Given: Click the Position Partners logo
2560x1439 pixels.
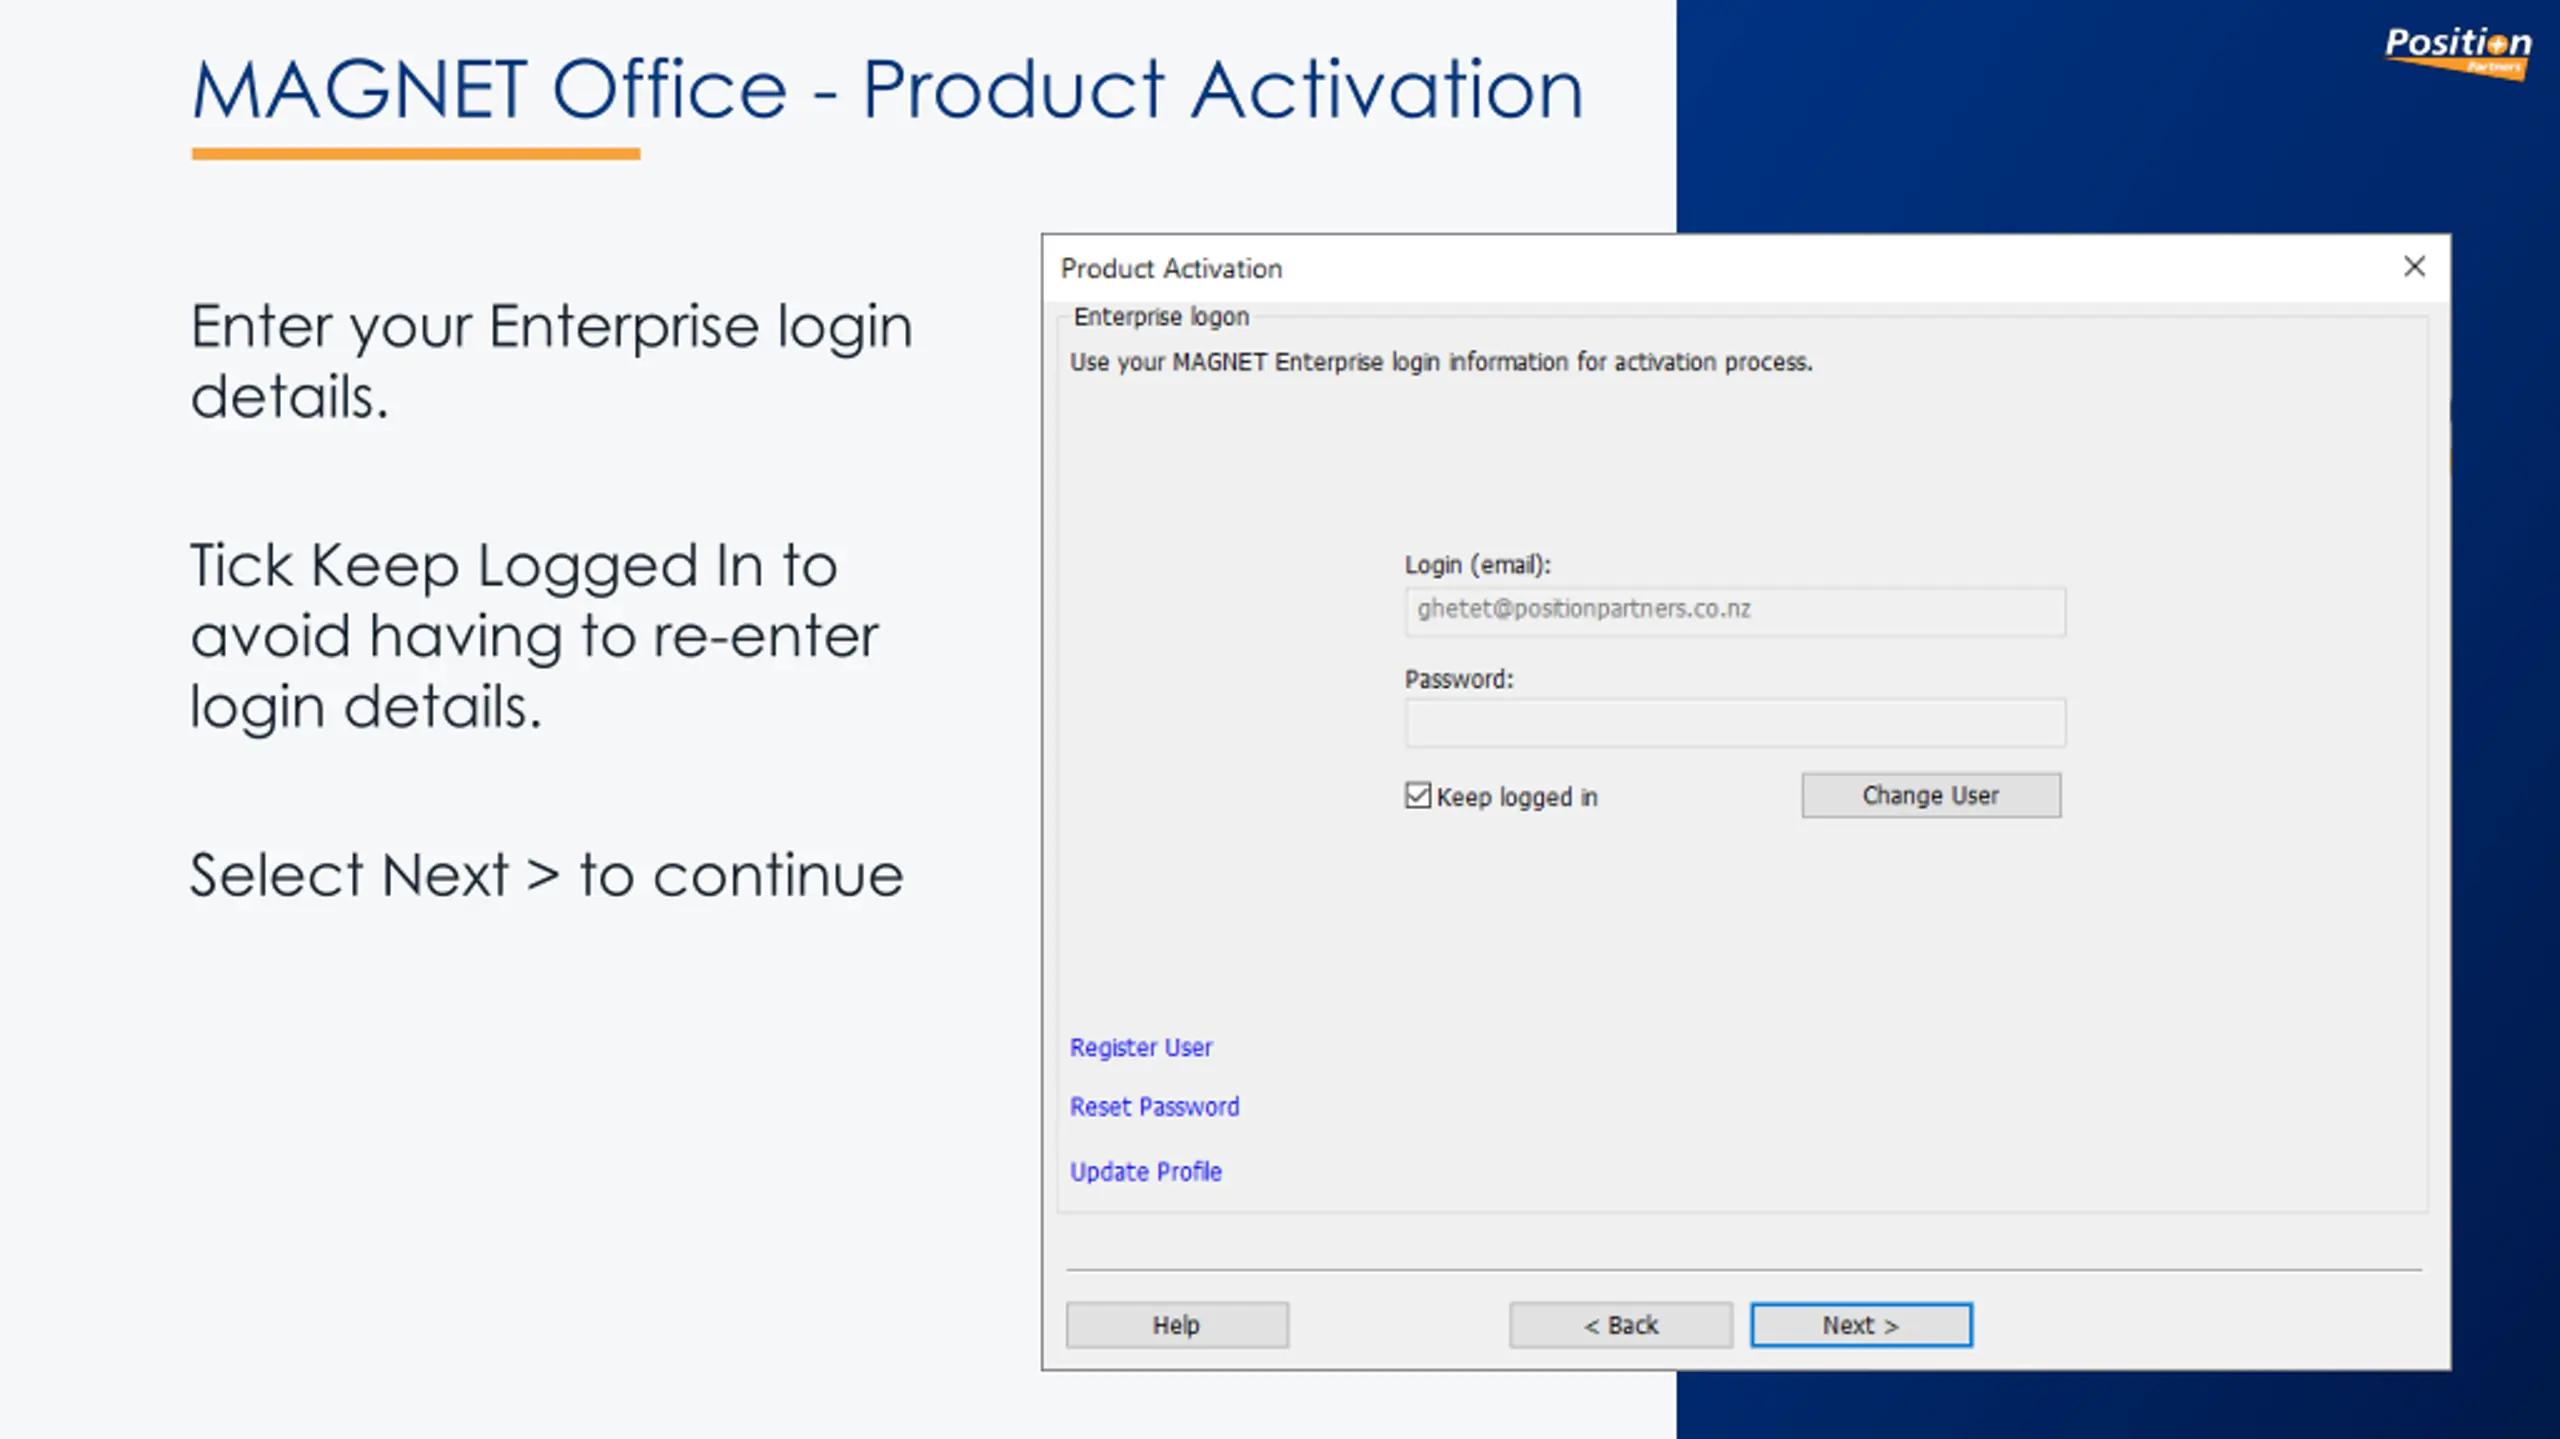Looking at the screenshot, I should 2458,52.
